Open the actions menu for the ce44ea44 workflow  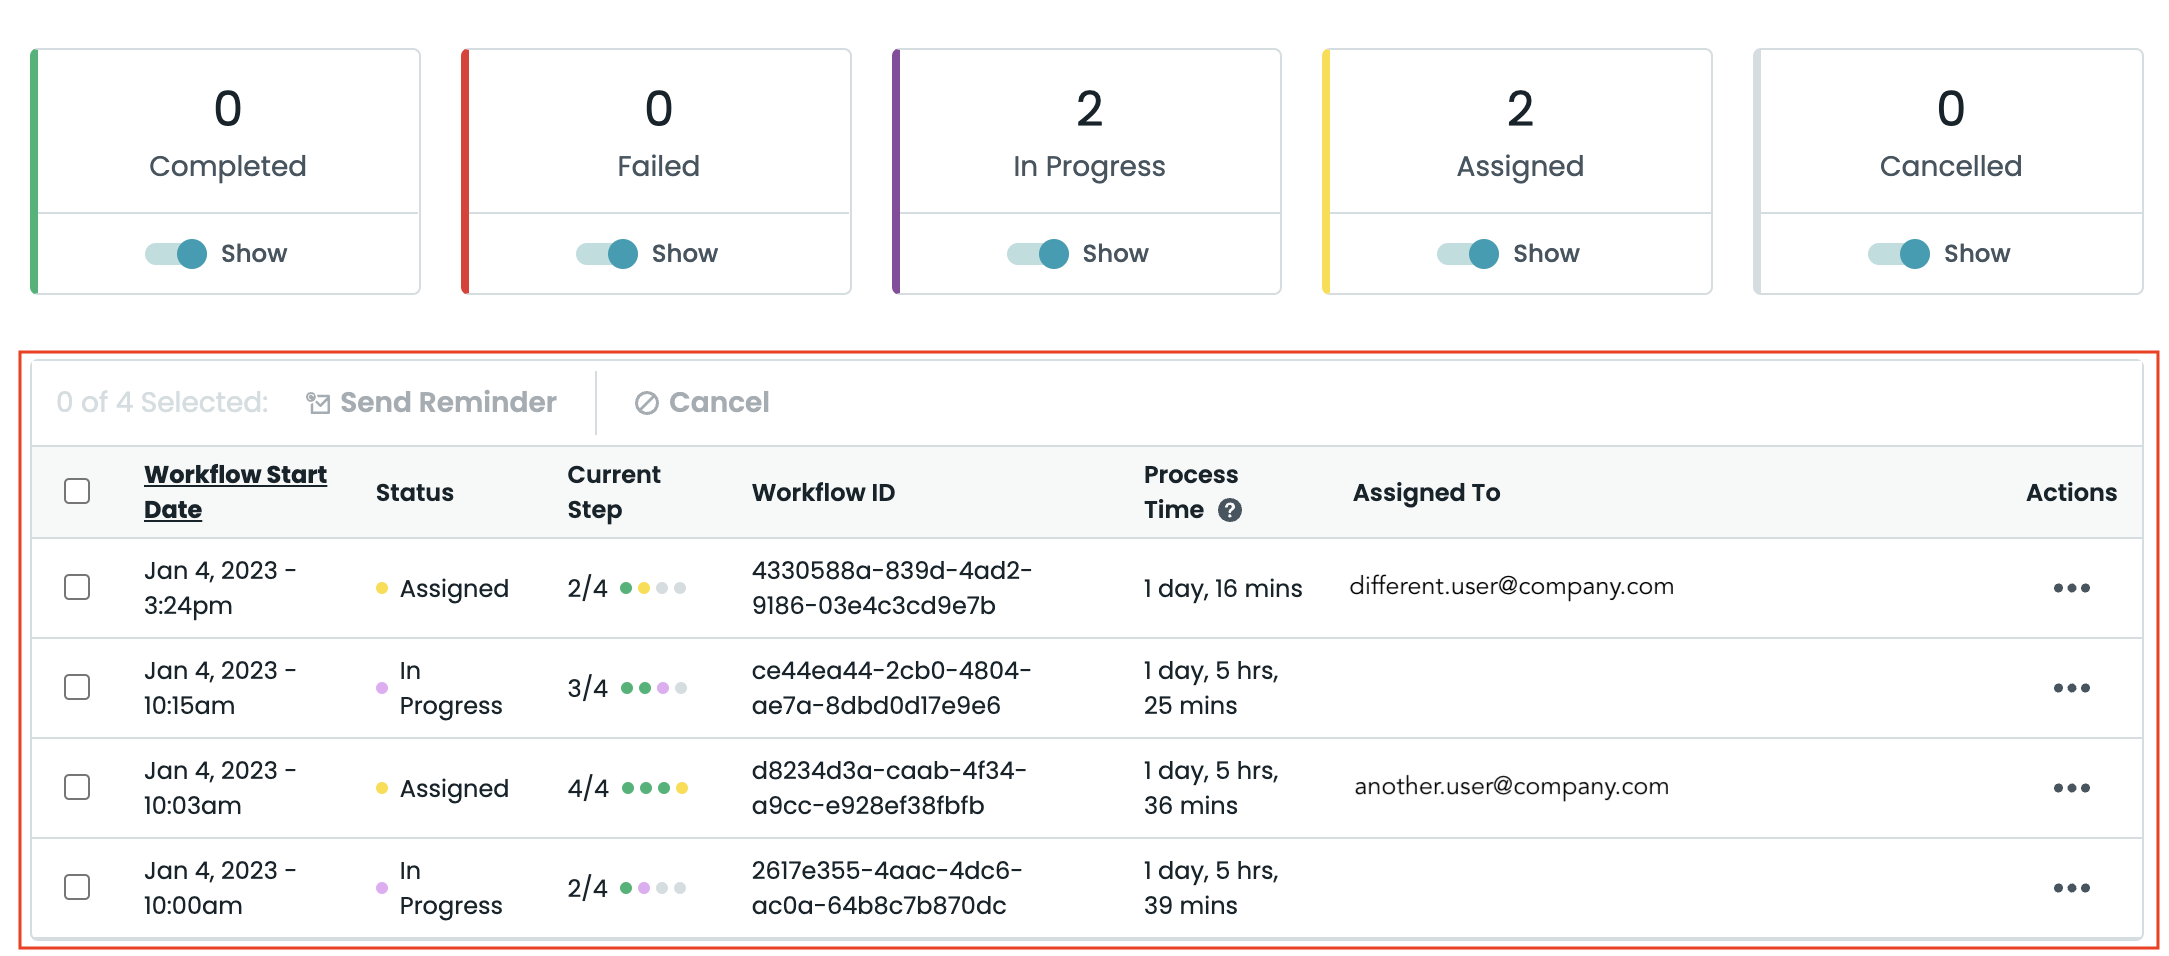[x=2073, y=688]
